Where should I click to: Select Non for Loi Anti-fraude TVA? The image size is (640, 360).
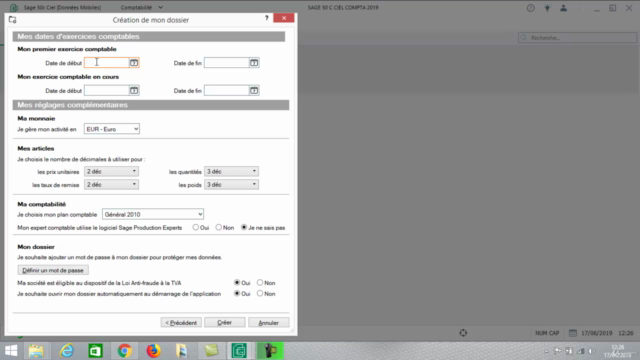tap(260, 282)
